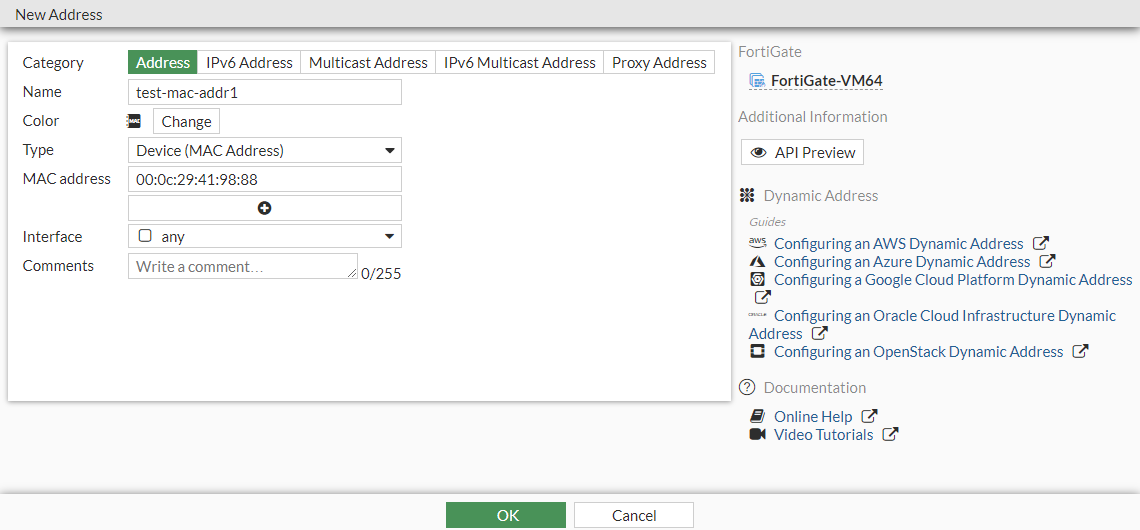Screen dimensions: 1140x530
Task: Click the OpenStack logo icon
Action: click(757, 351)
